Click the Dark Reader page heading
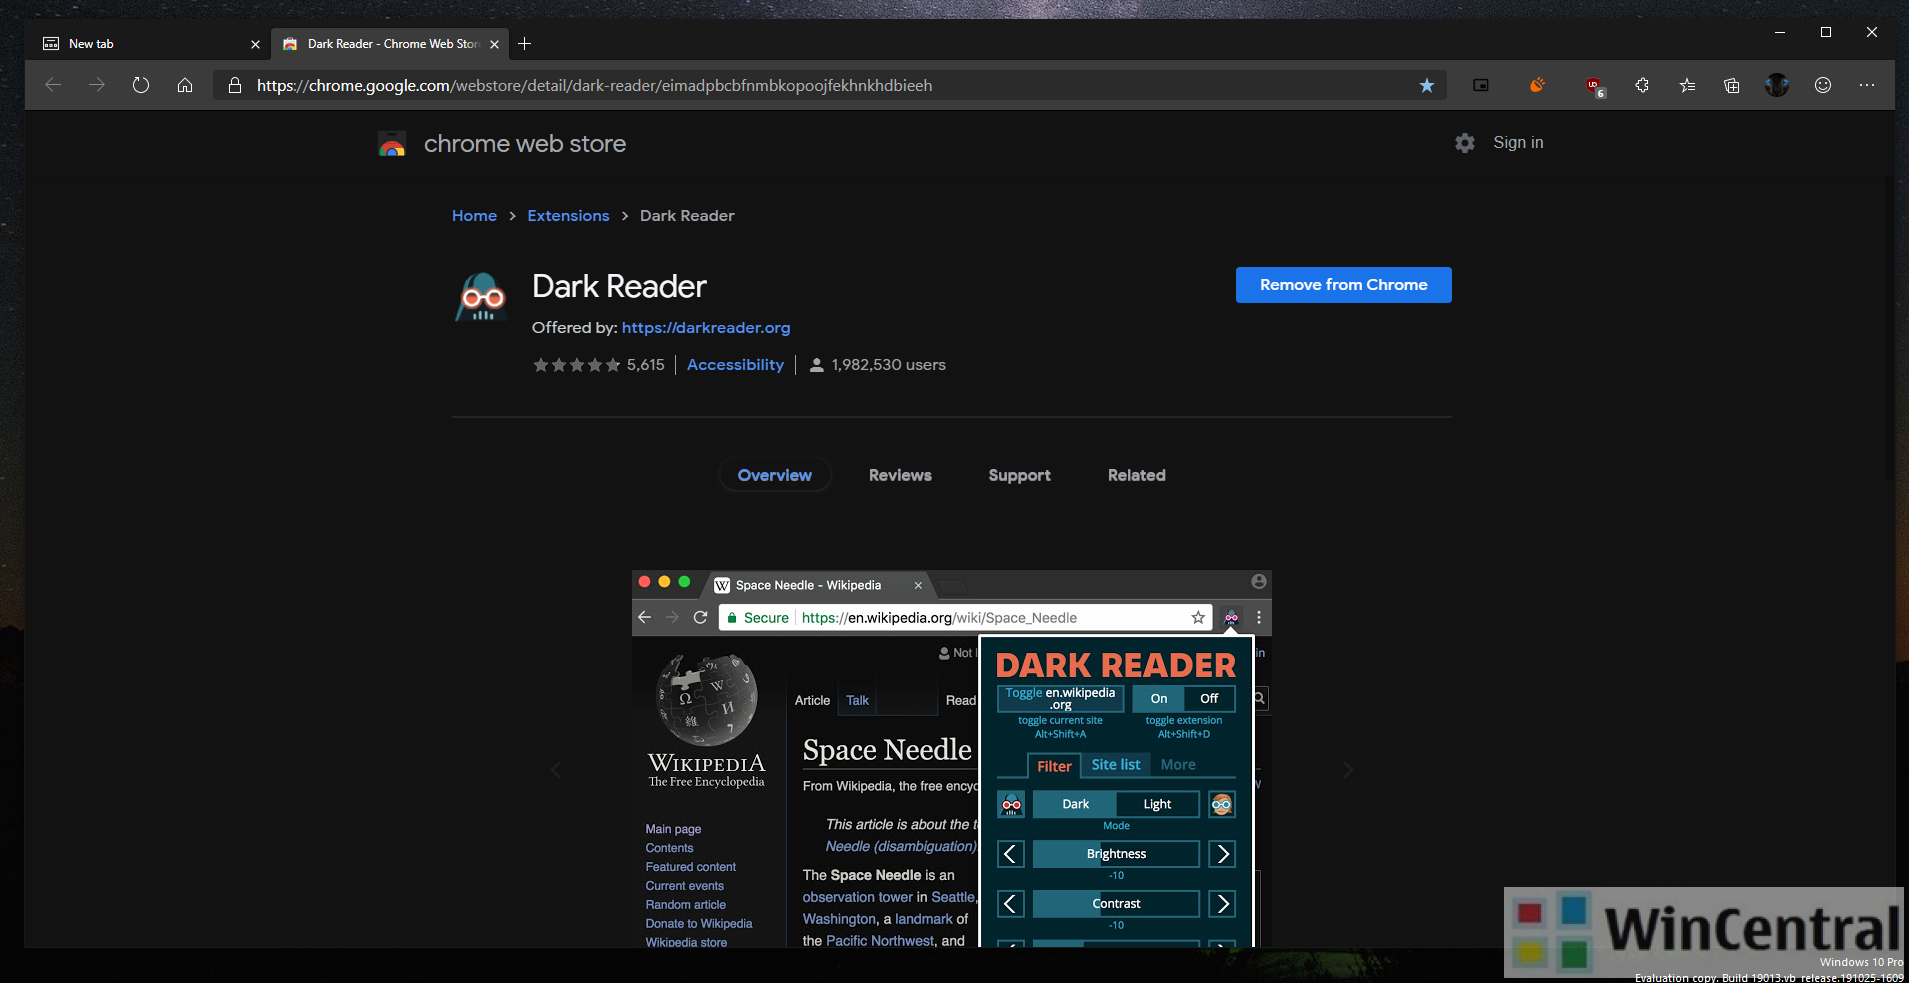 pos(619,287)
